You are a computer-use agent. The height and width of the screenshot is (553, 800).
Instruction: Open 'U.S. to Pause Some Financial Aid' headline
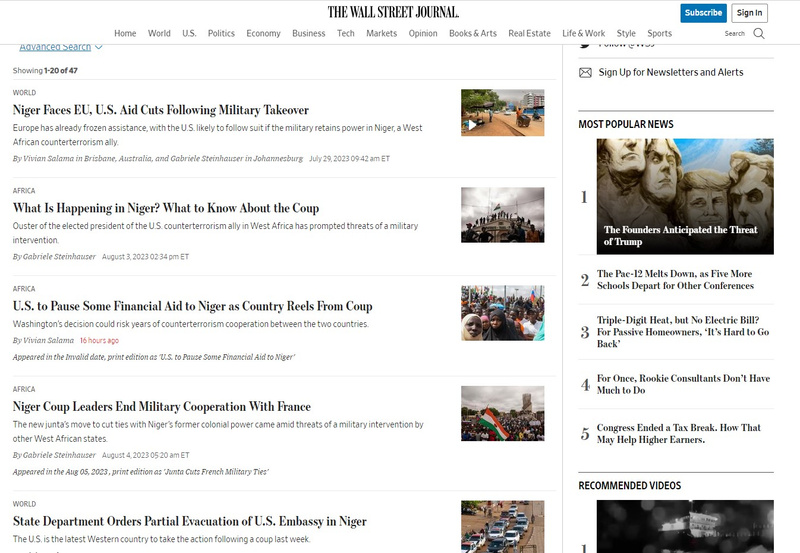point(192,306)
